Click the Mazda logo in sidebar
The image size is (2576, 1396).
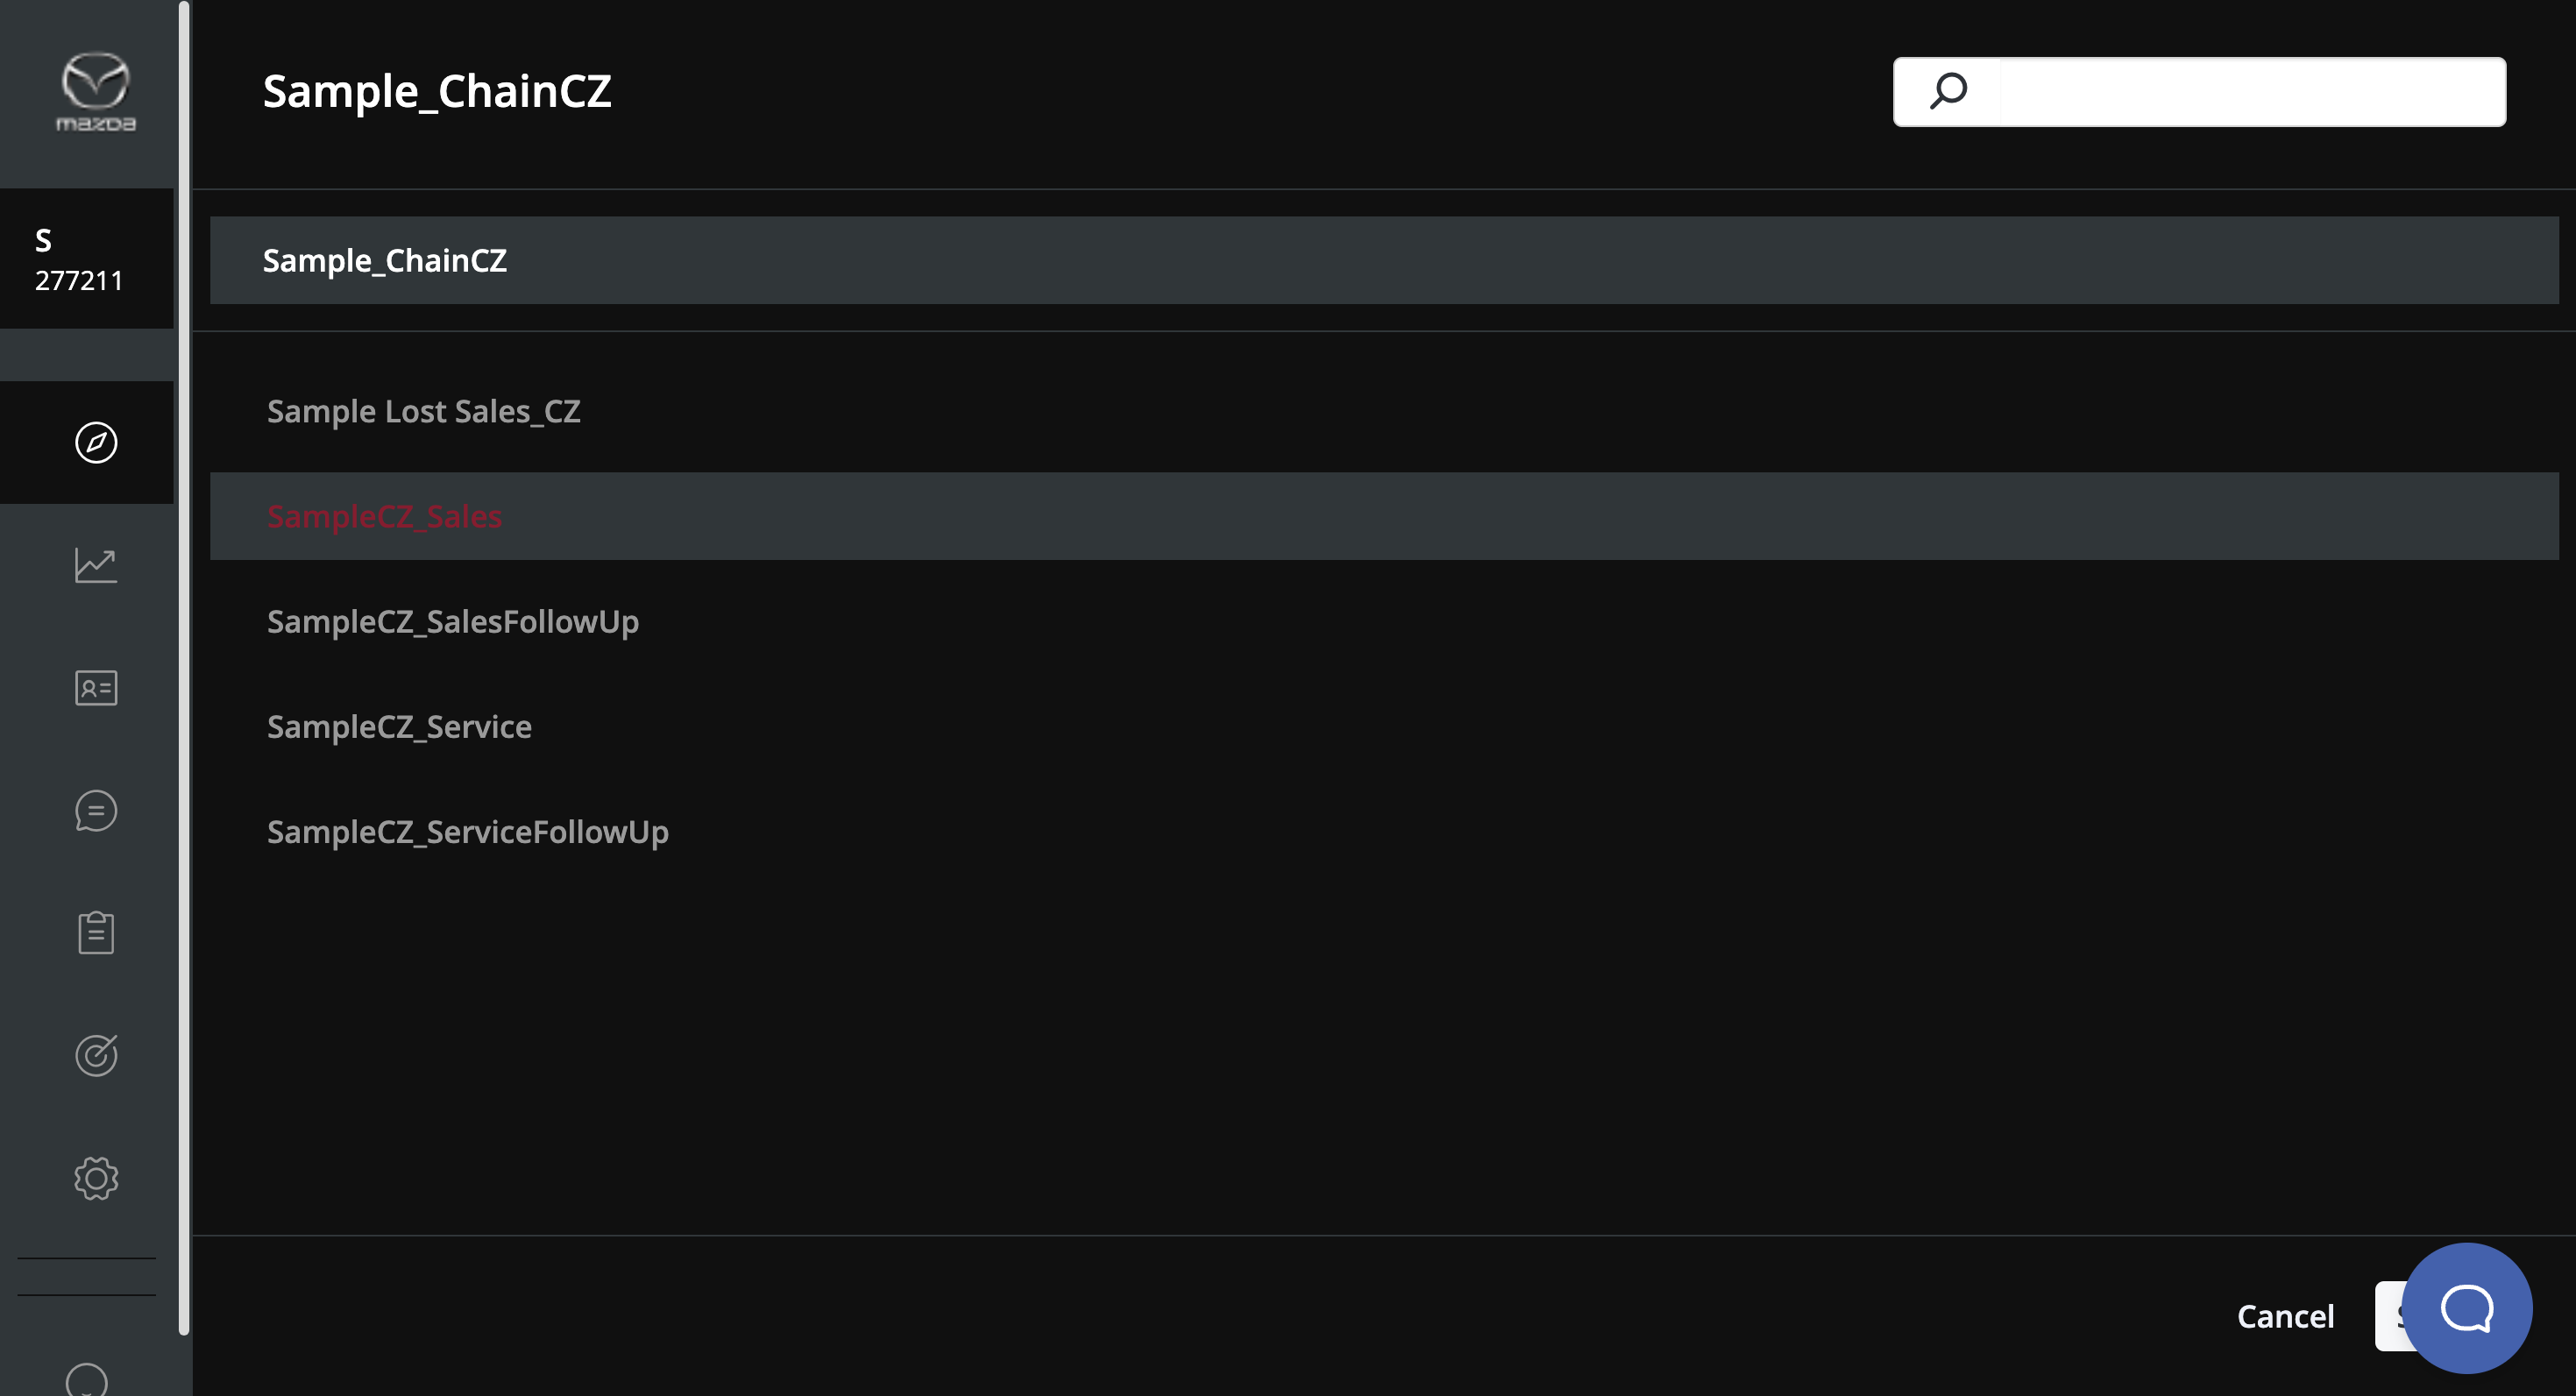click(95, 92)
